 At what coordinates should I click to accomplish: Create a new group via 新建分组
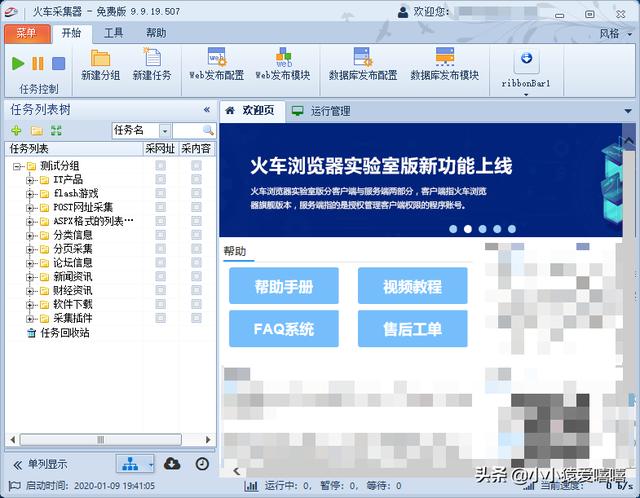click(x=100, y=65)
